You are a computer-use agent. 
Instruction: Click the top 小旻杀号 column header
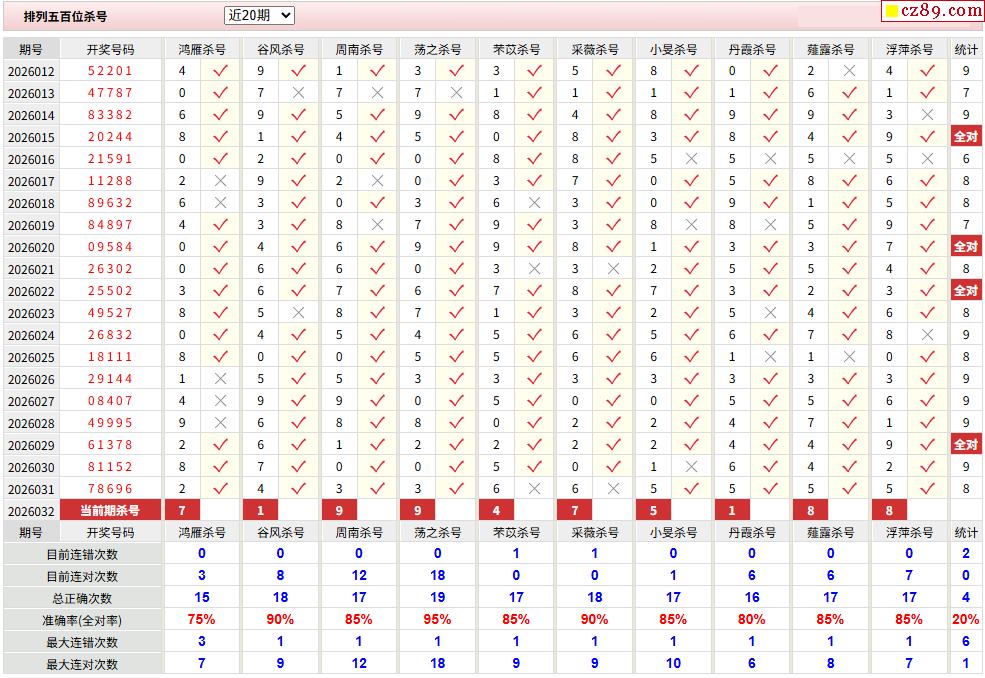click(673, 49)
